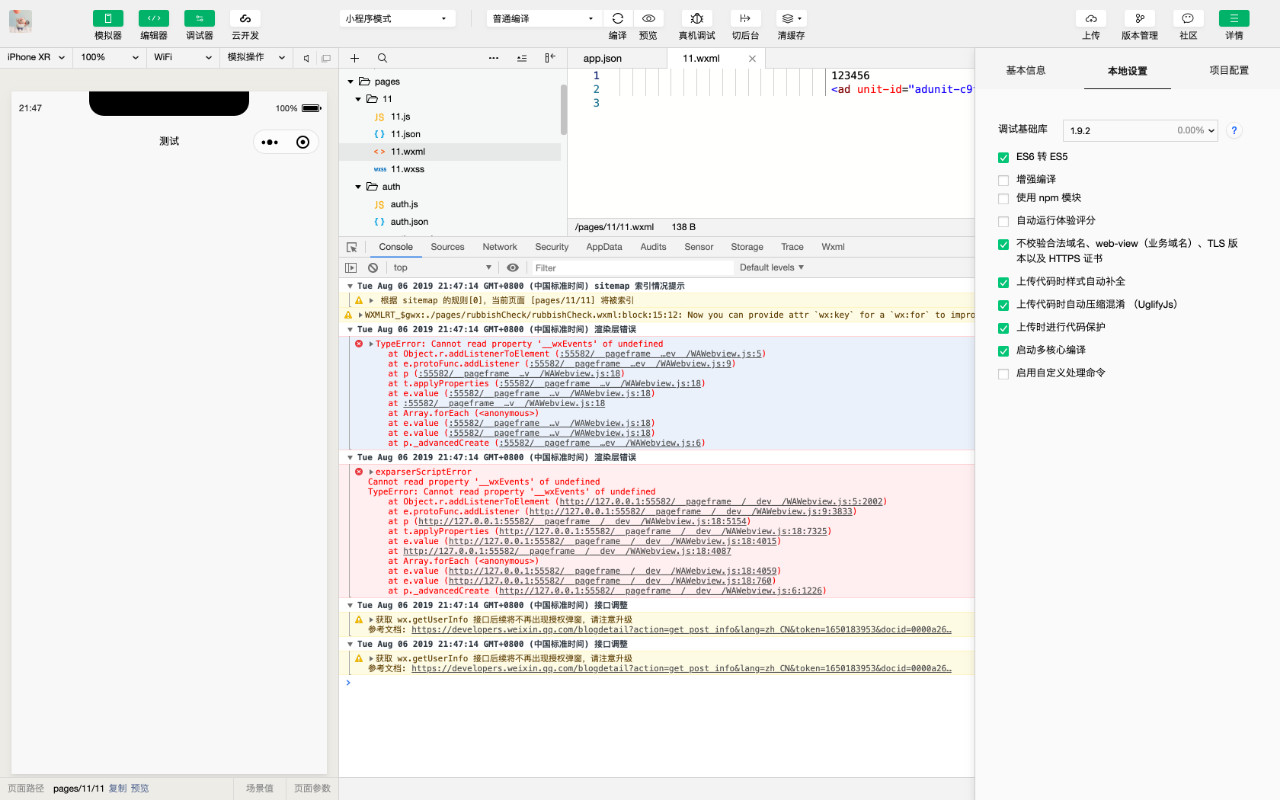The height and width of the screenshot is (800, 1280).
Task: Click the help question mark beside 调试基础库
Action: (x=1234, y=130)
